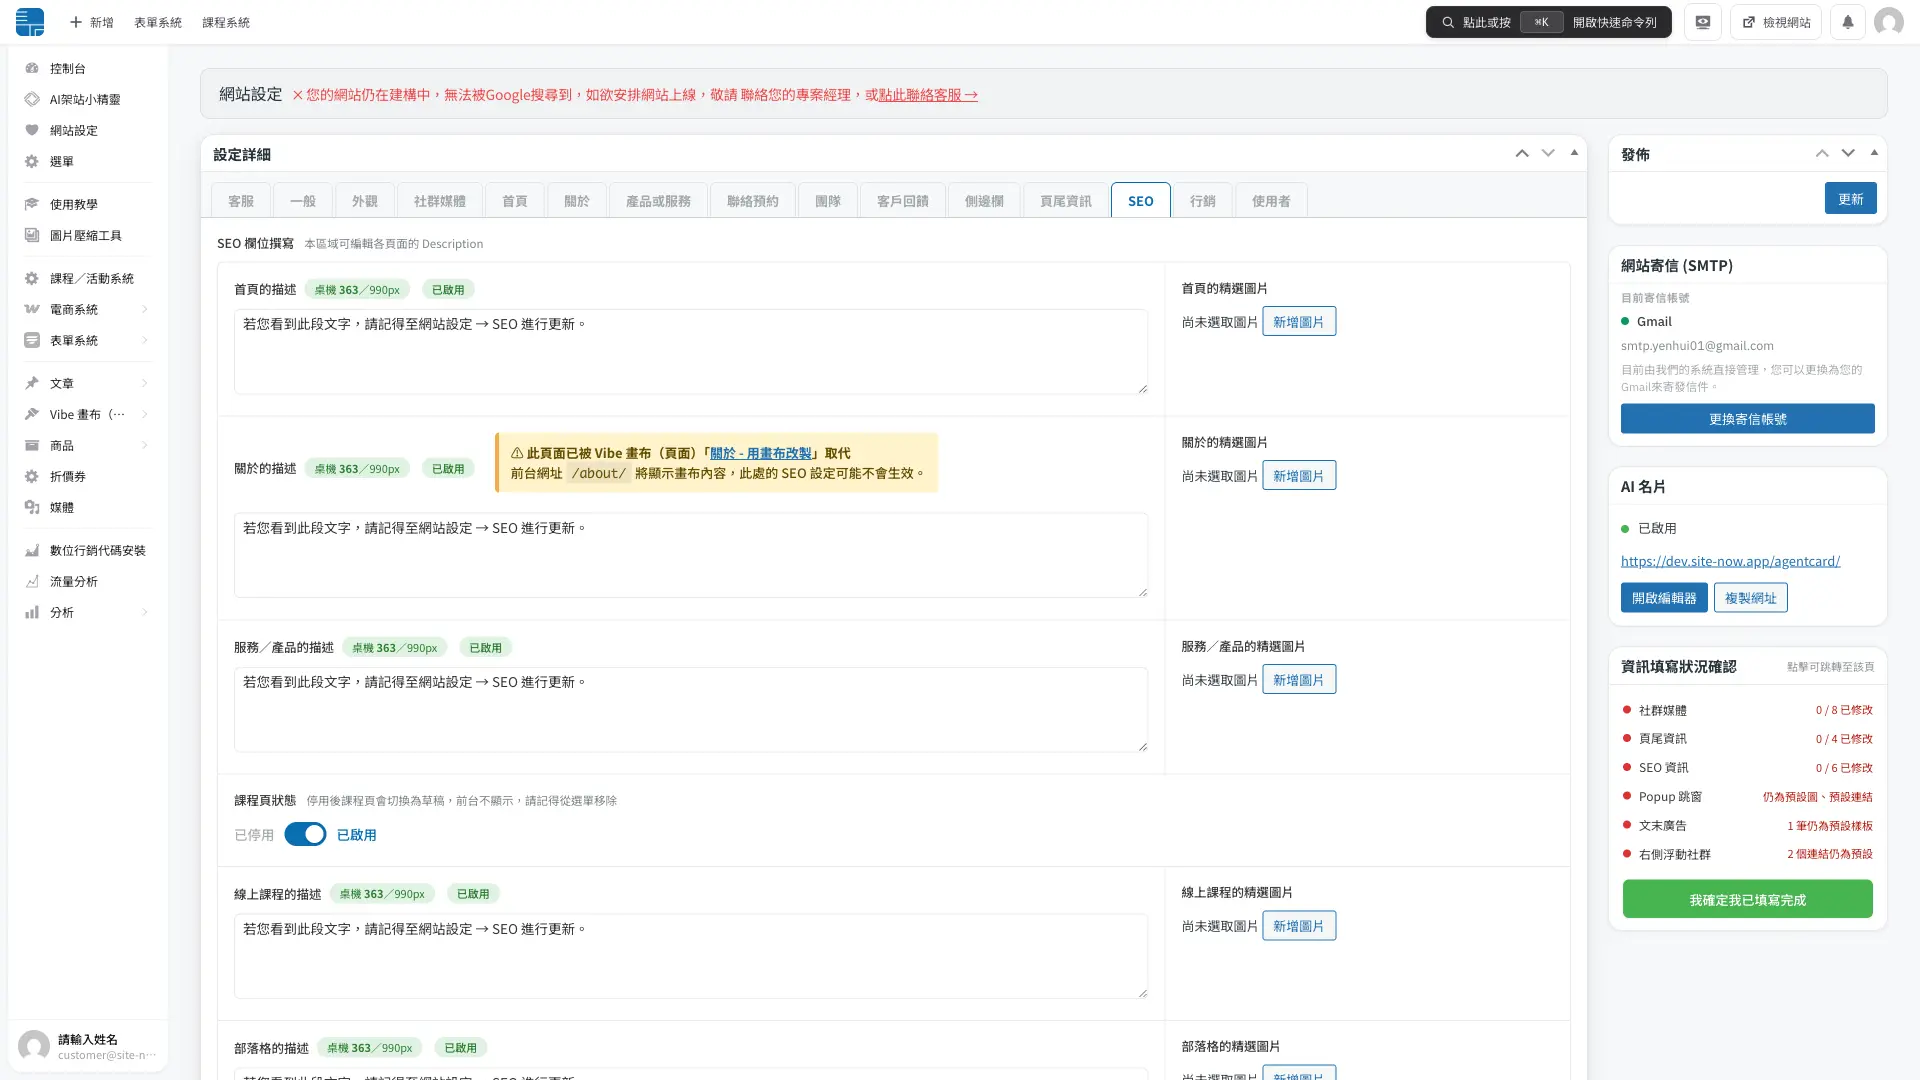Open the 課程系統 top menu
The image size is (1920, 1080).
(226, 22)
